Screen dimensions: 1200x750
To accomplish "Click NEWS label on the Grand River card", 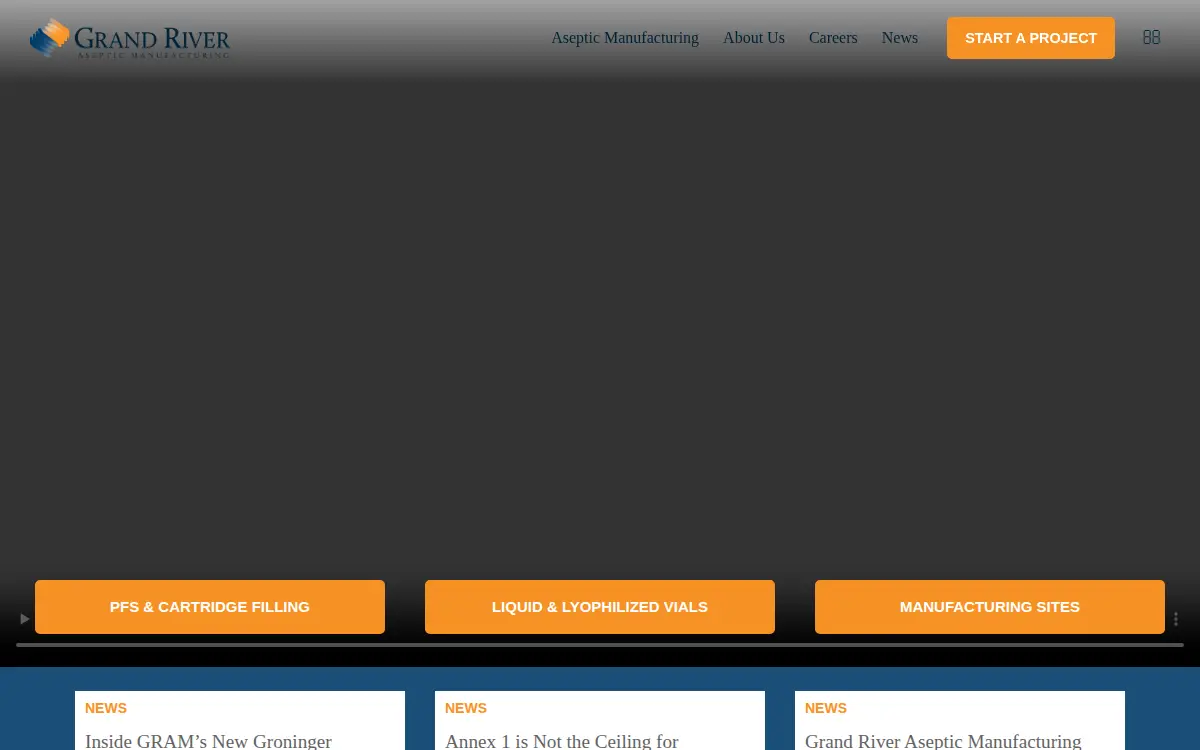I will coord(826,708).
